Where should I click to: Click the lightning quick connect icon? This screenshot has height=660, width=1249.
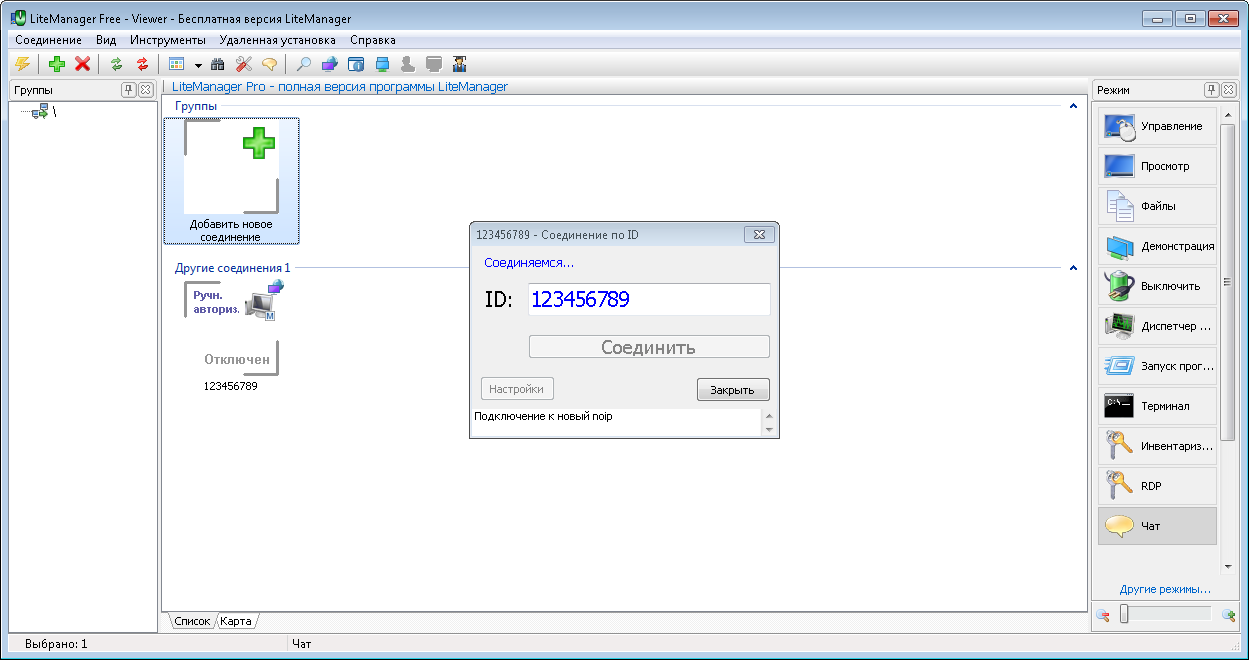point(22,64)
